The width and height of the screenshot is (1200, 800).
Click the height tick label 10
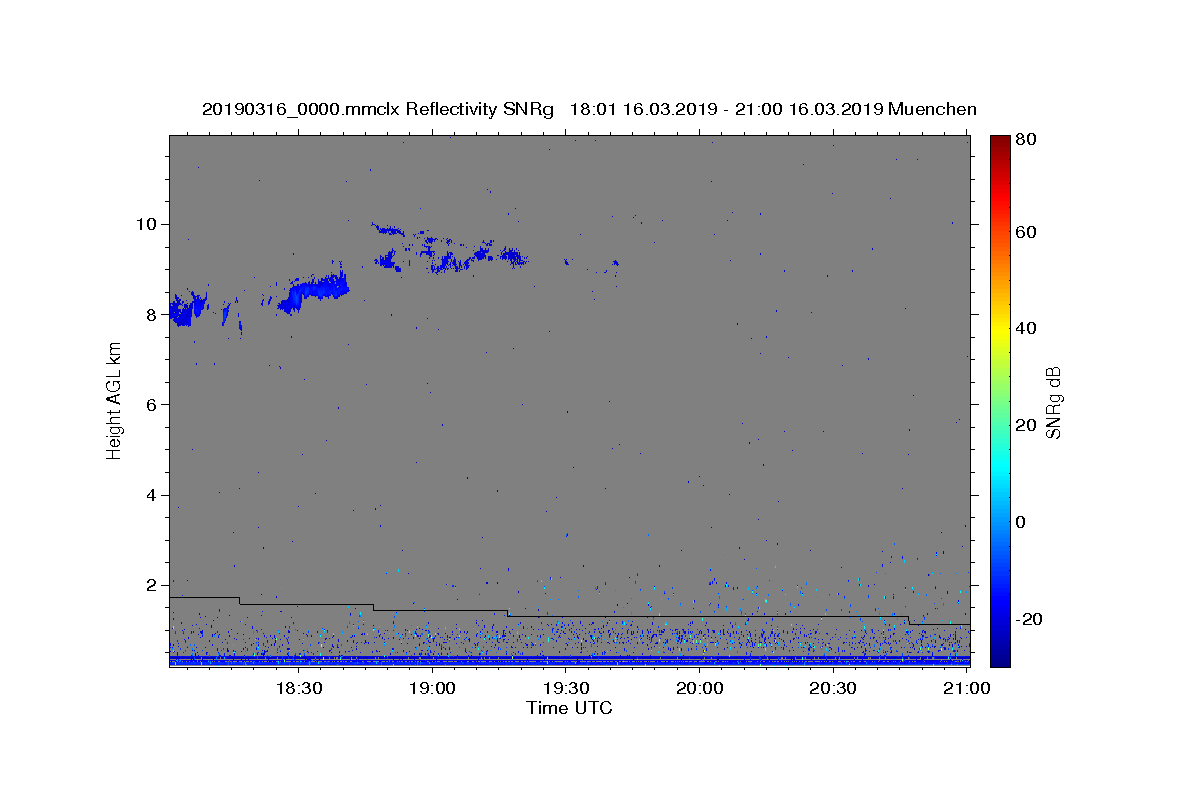(x=146, y=223)
